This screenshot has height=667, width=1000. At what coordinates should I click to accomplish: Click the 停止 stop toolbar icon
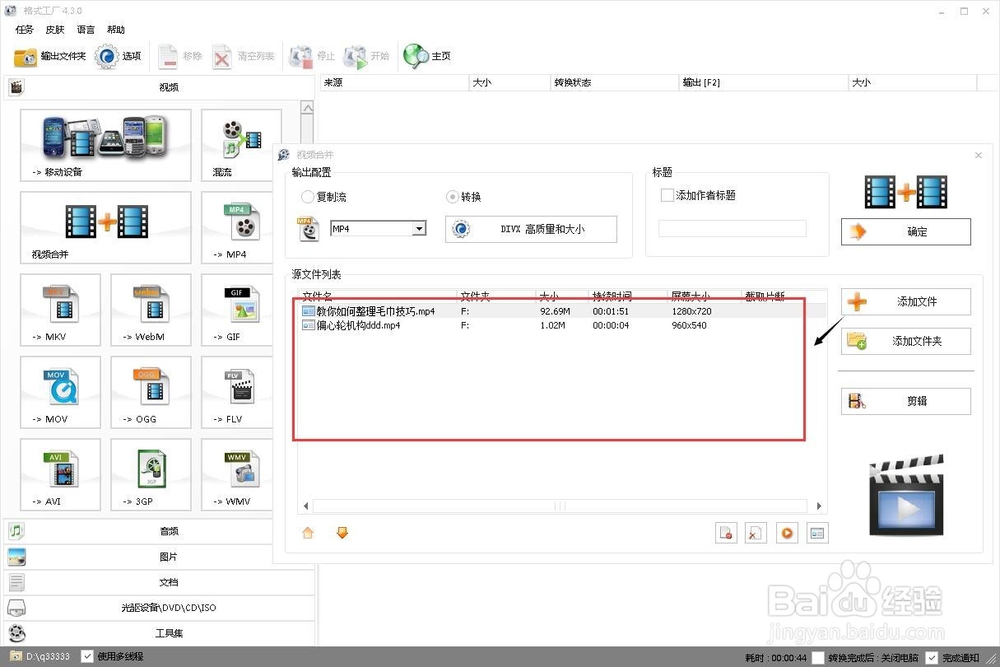(312, 57)
